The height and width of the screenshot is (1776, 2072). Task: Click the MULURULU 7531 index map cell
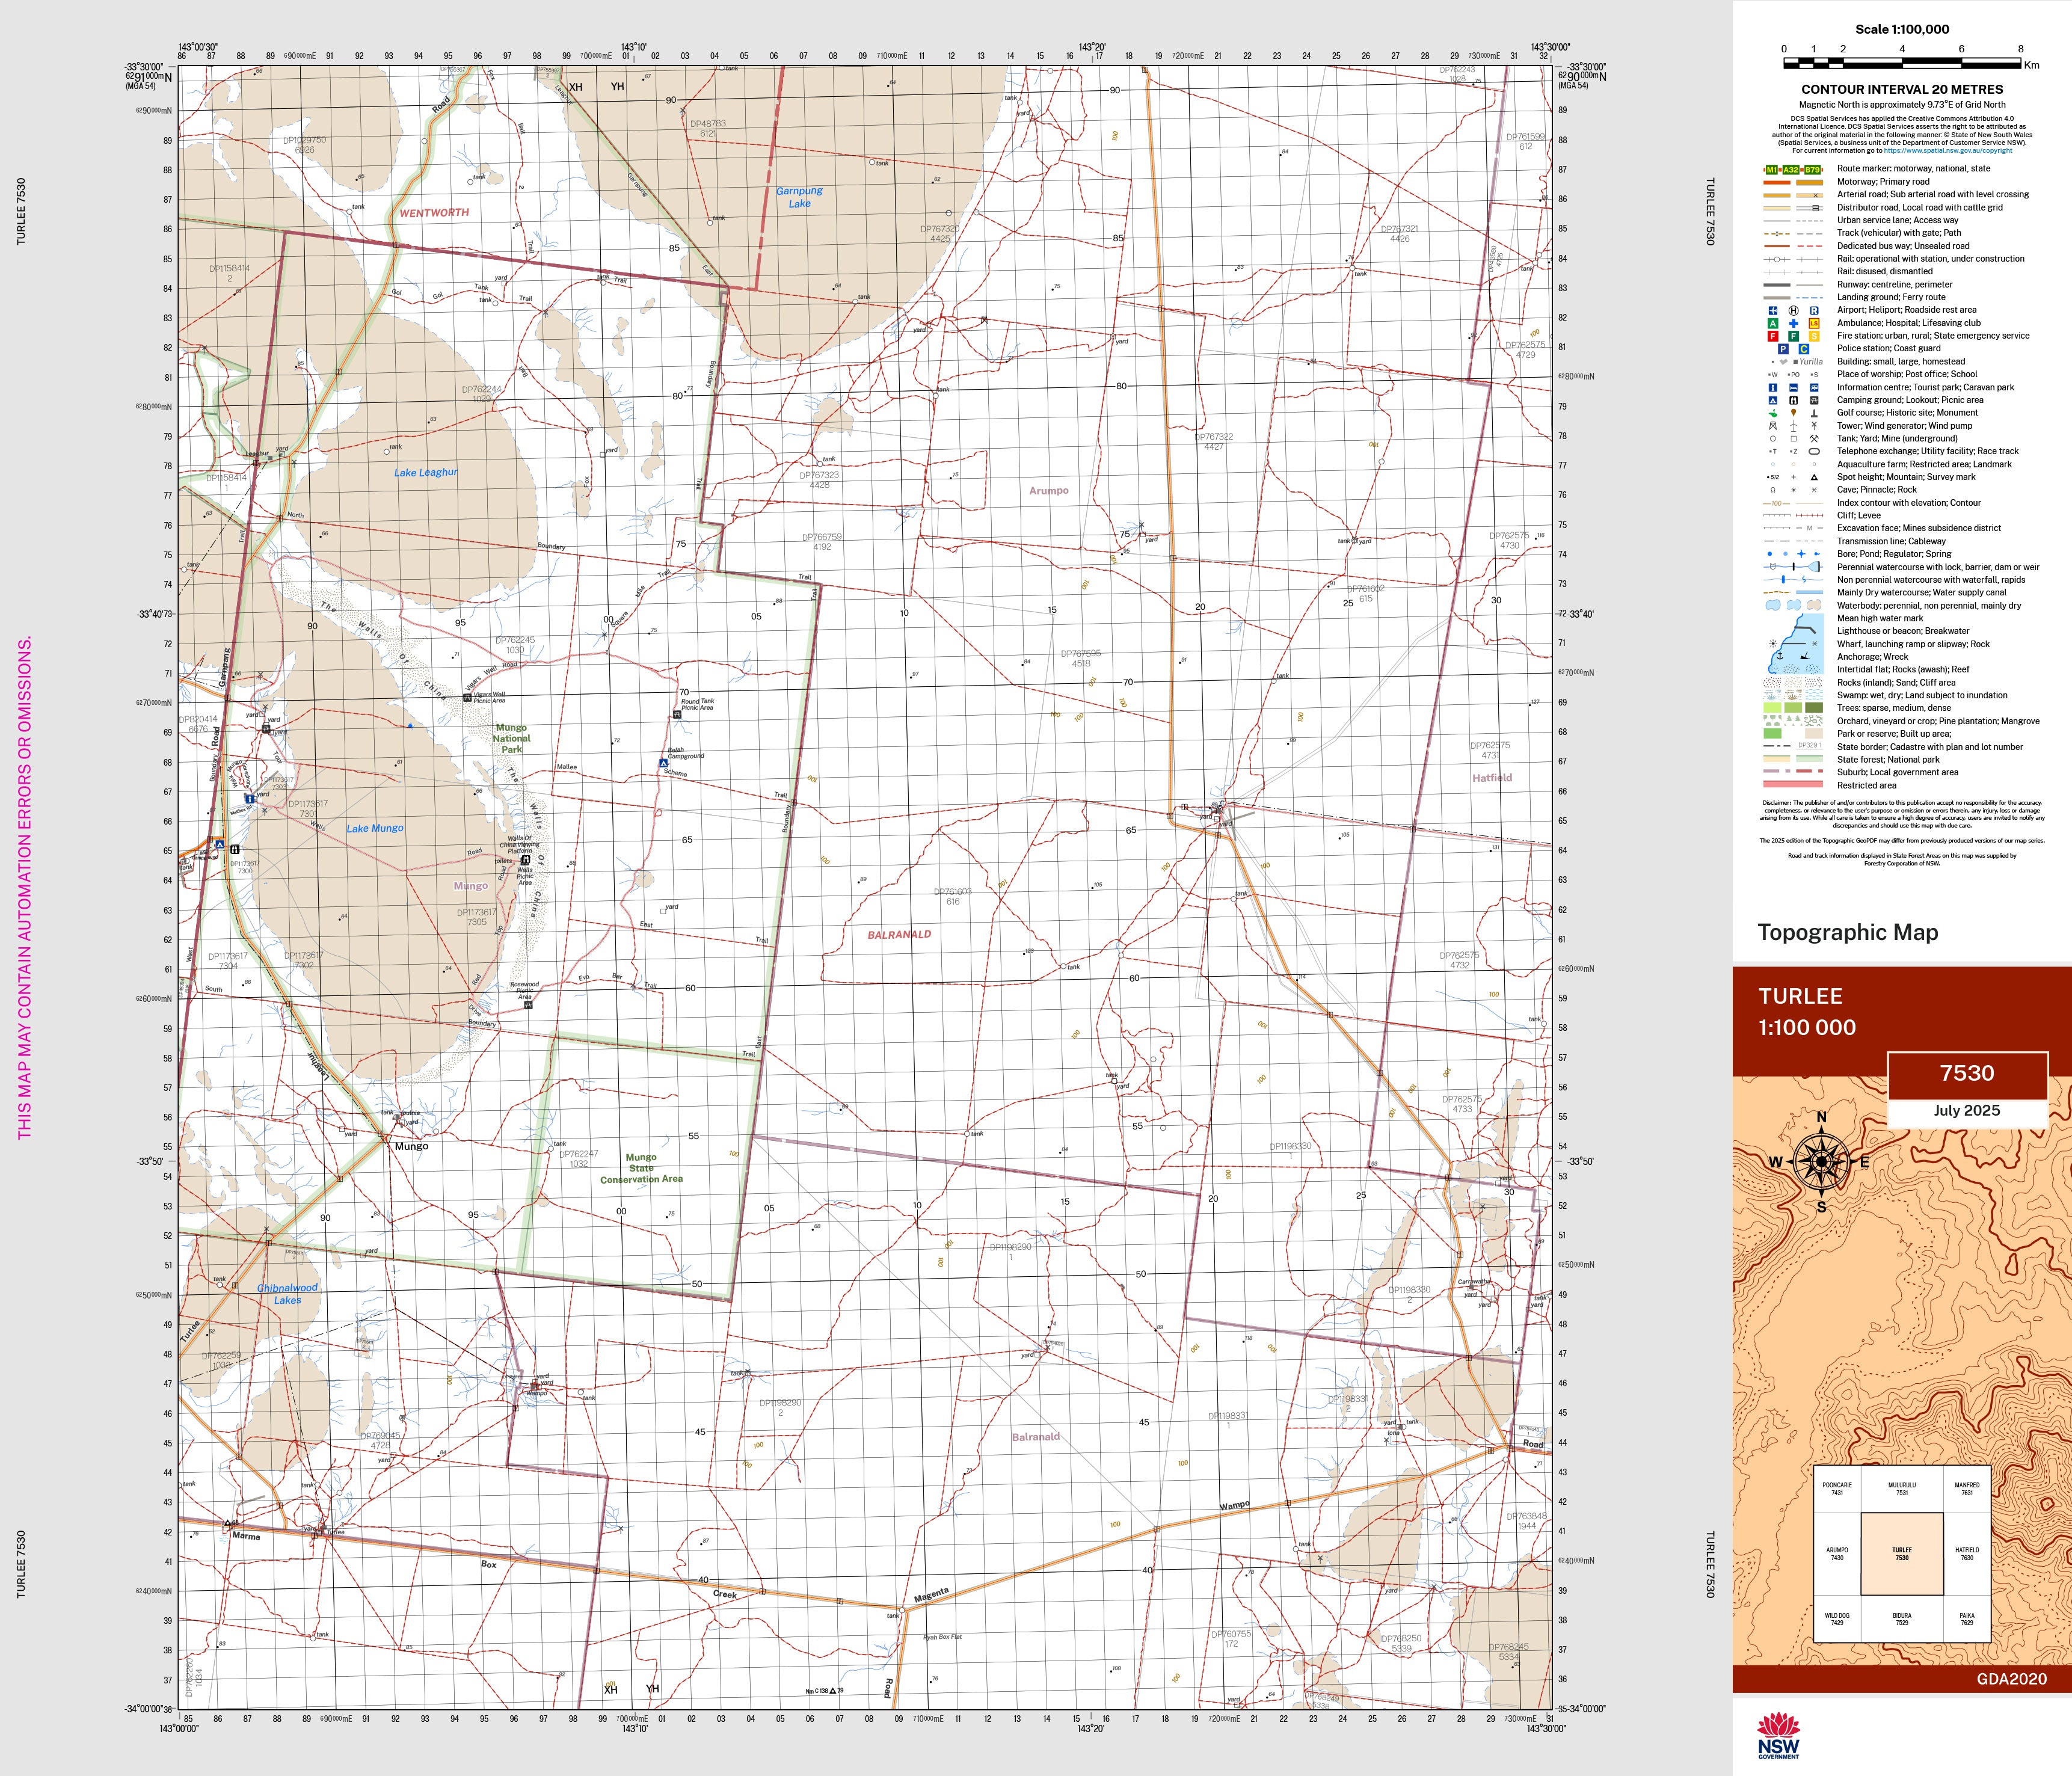coord(1901,1488)
